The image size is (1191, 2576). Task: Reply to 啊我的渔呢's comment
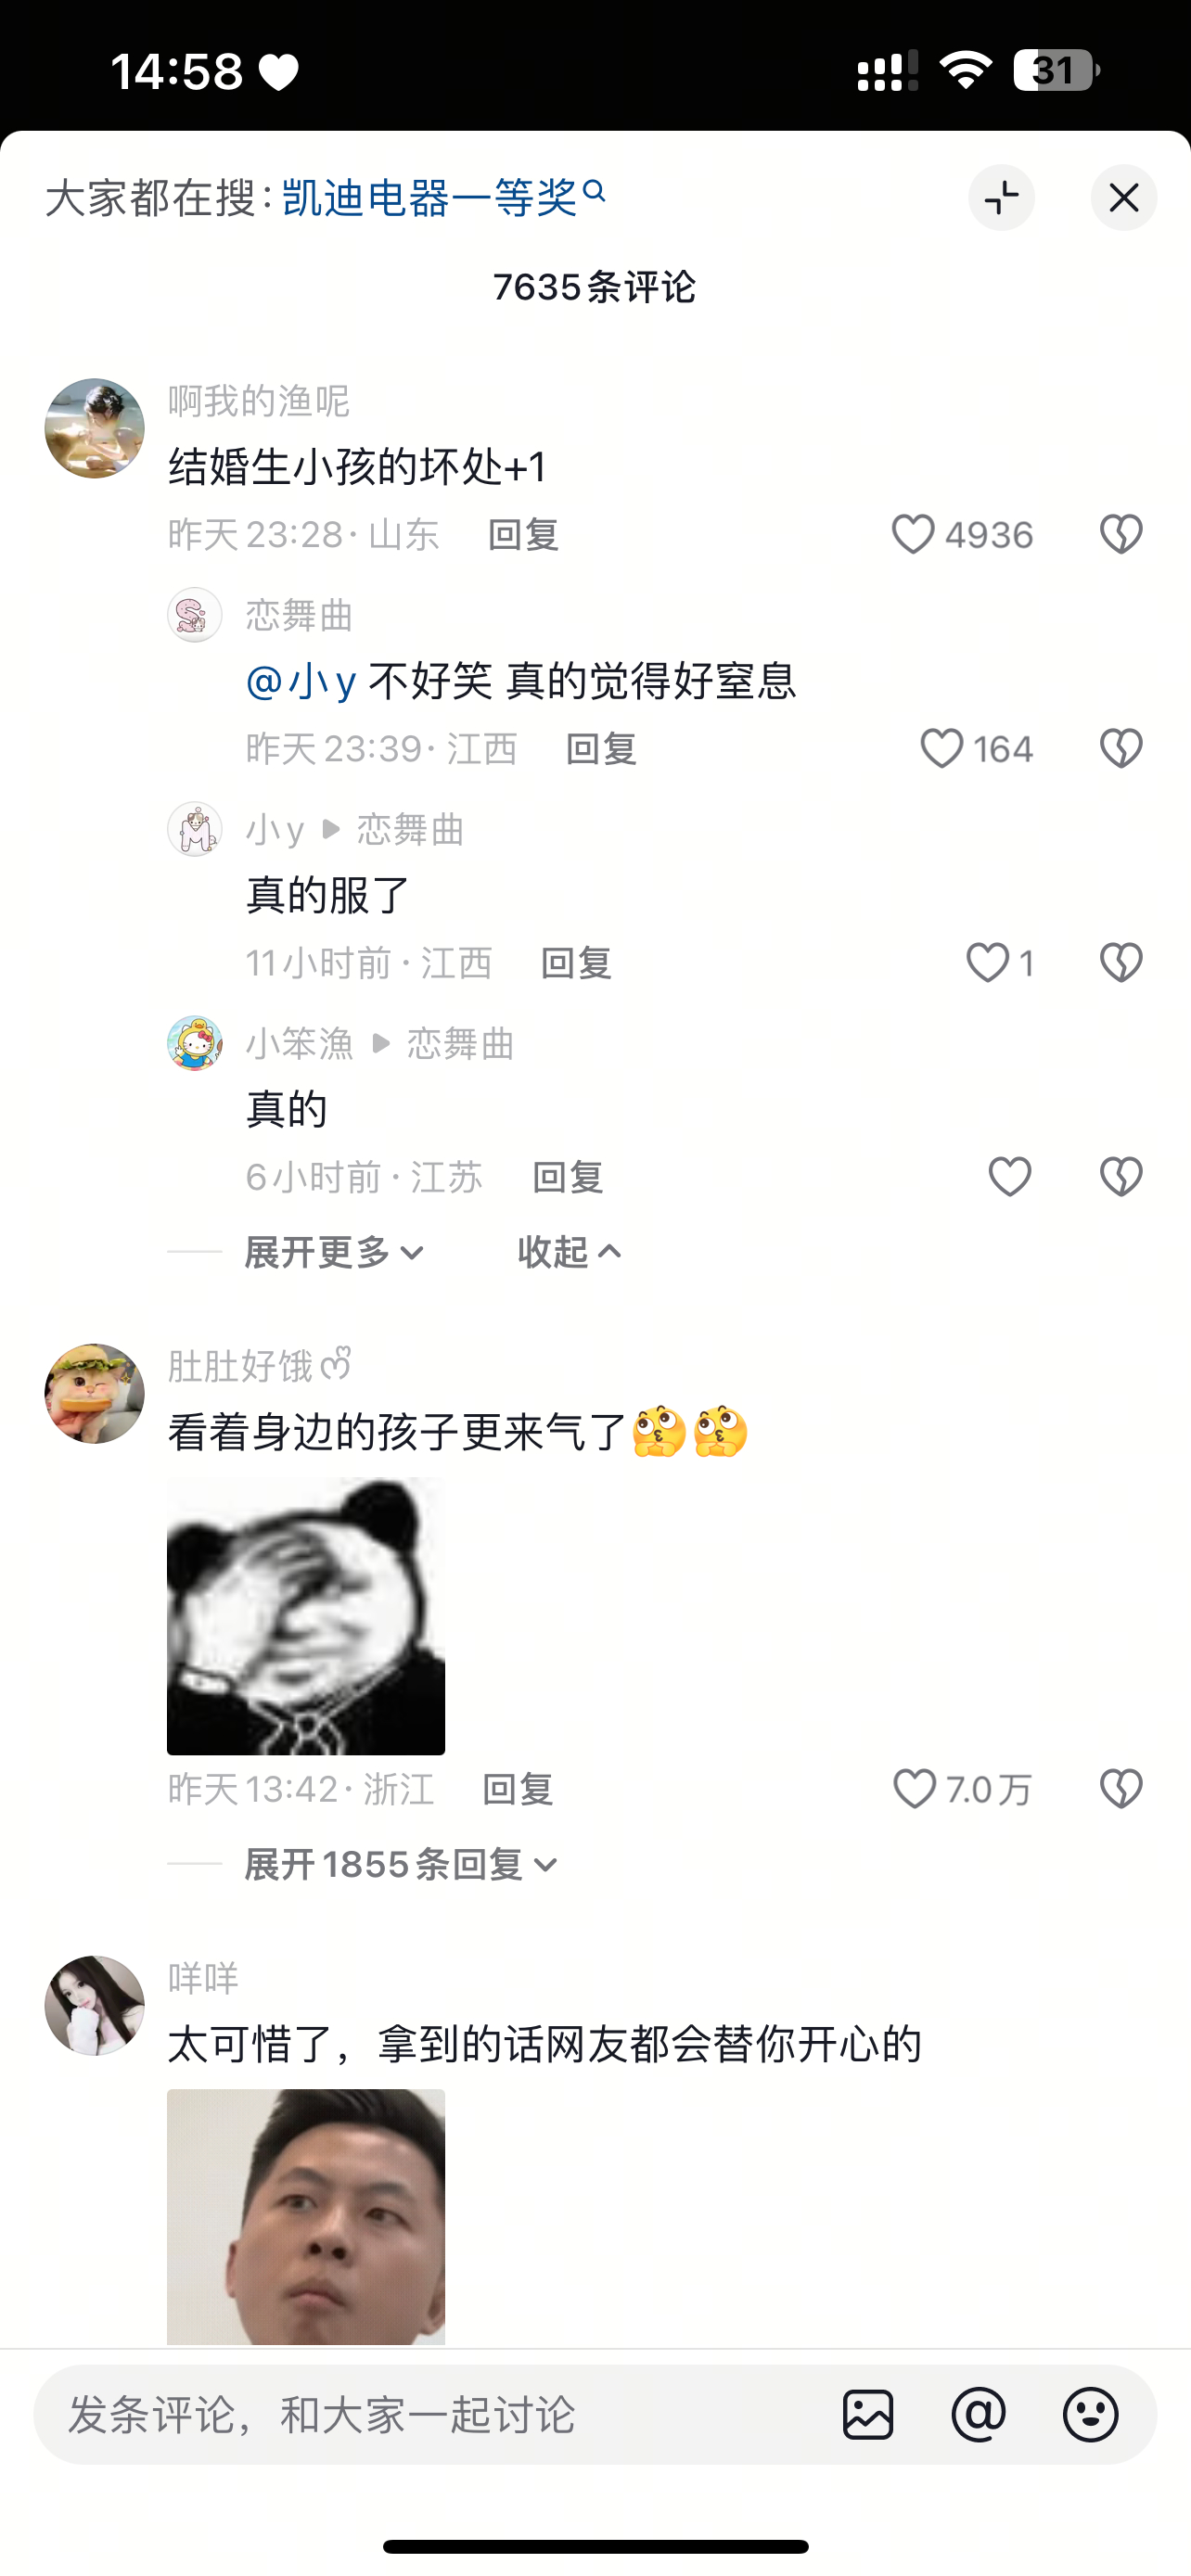click(x=523, y=535)
